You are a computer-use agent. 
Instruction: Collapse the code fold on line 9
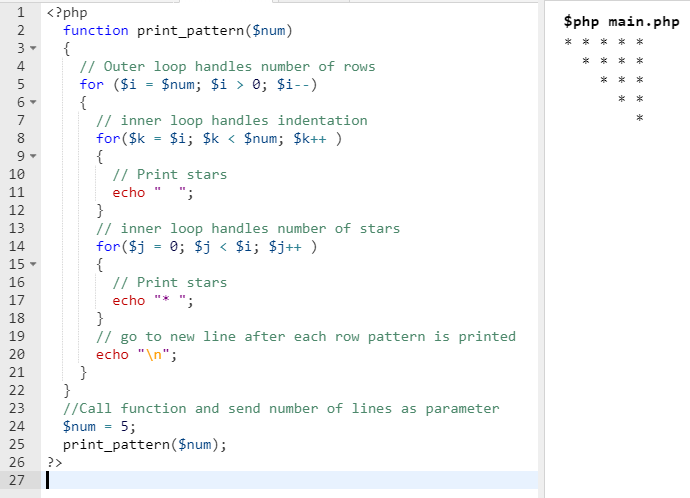coord(33,156)
